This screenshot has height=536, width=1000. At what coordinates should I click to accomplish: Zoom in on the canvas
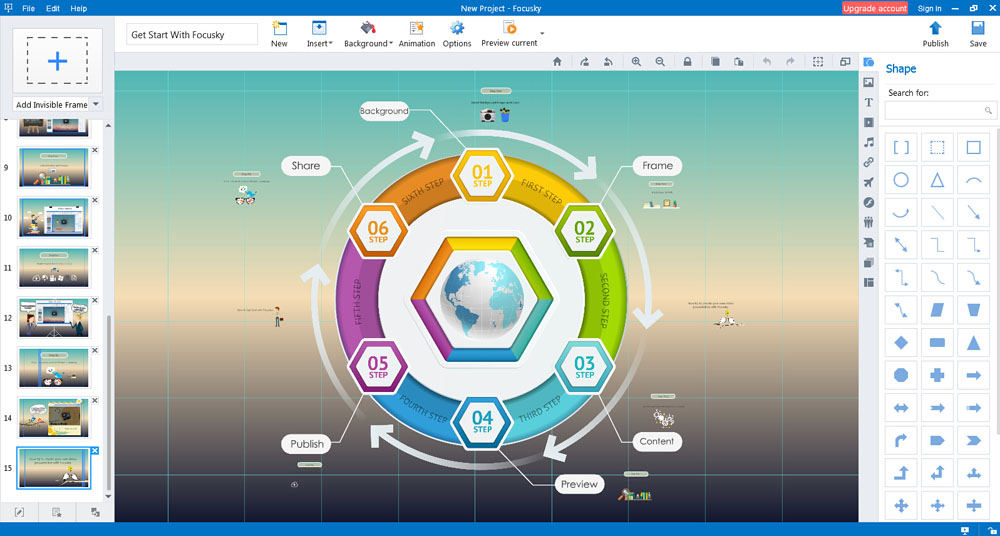coord(636,62)
